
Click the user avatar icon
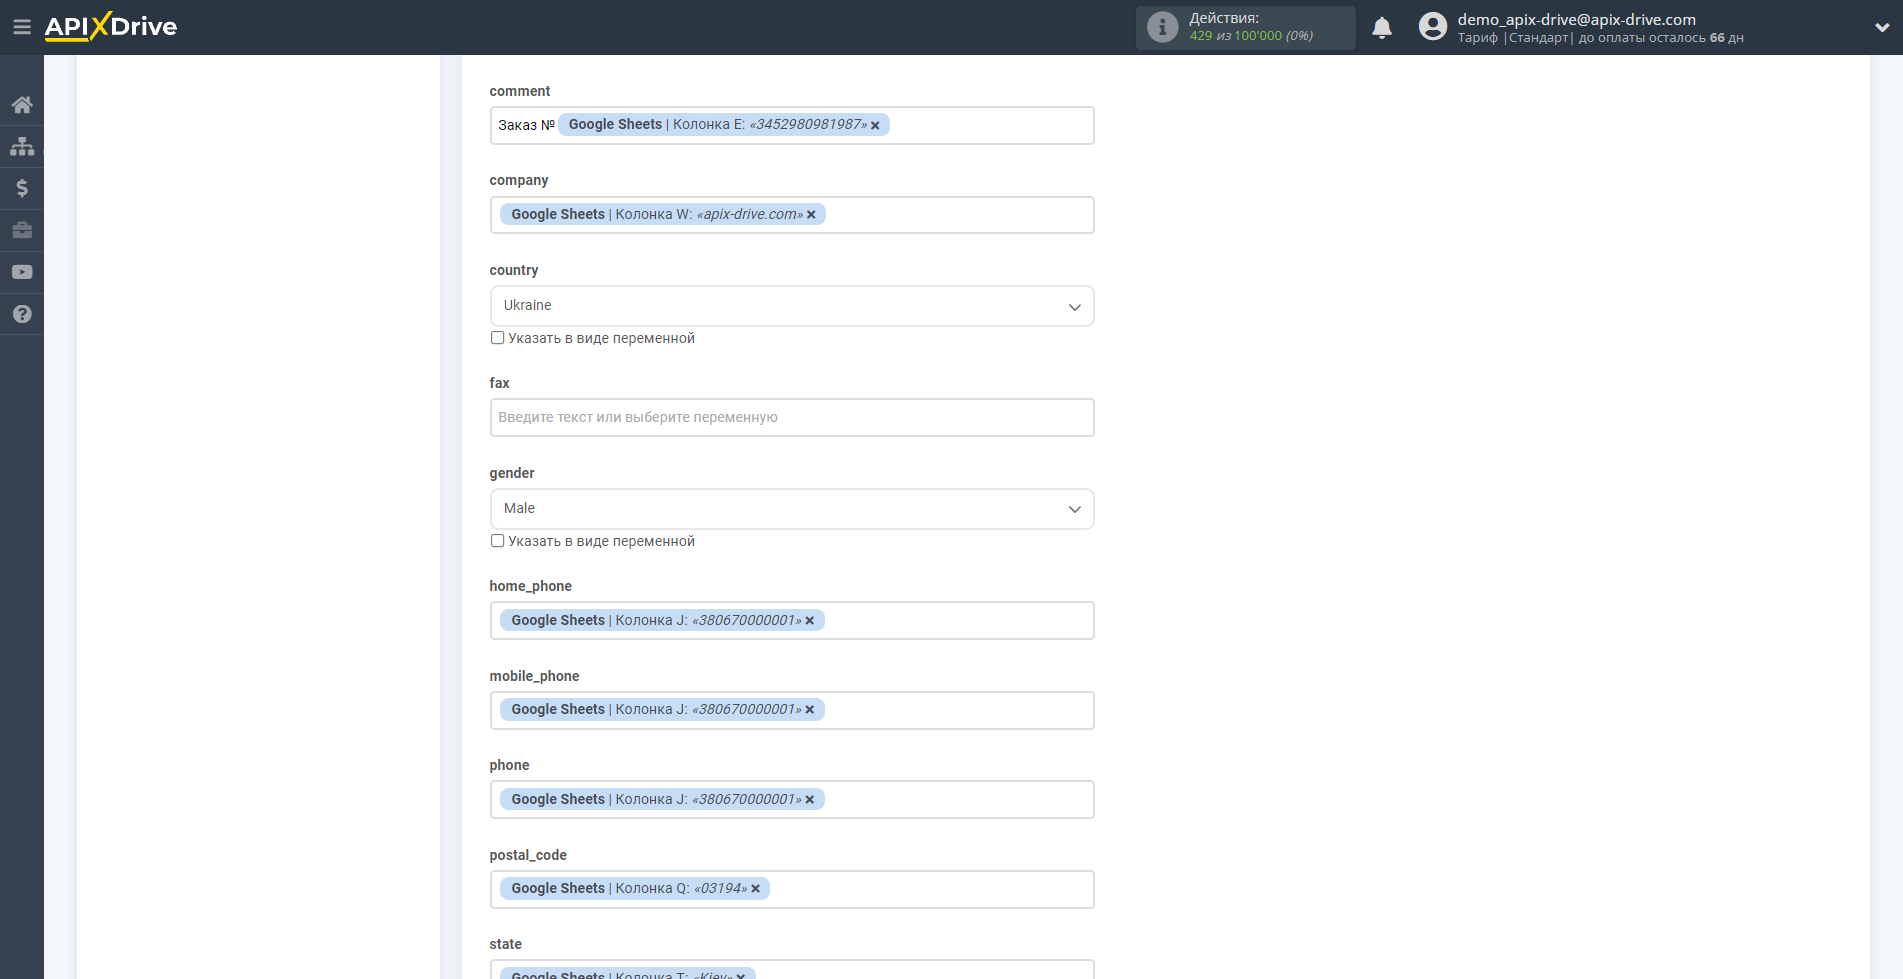[x=1432, y=27]
